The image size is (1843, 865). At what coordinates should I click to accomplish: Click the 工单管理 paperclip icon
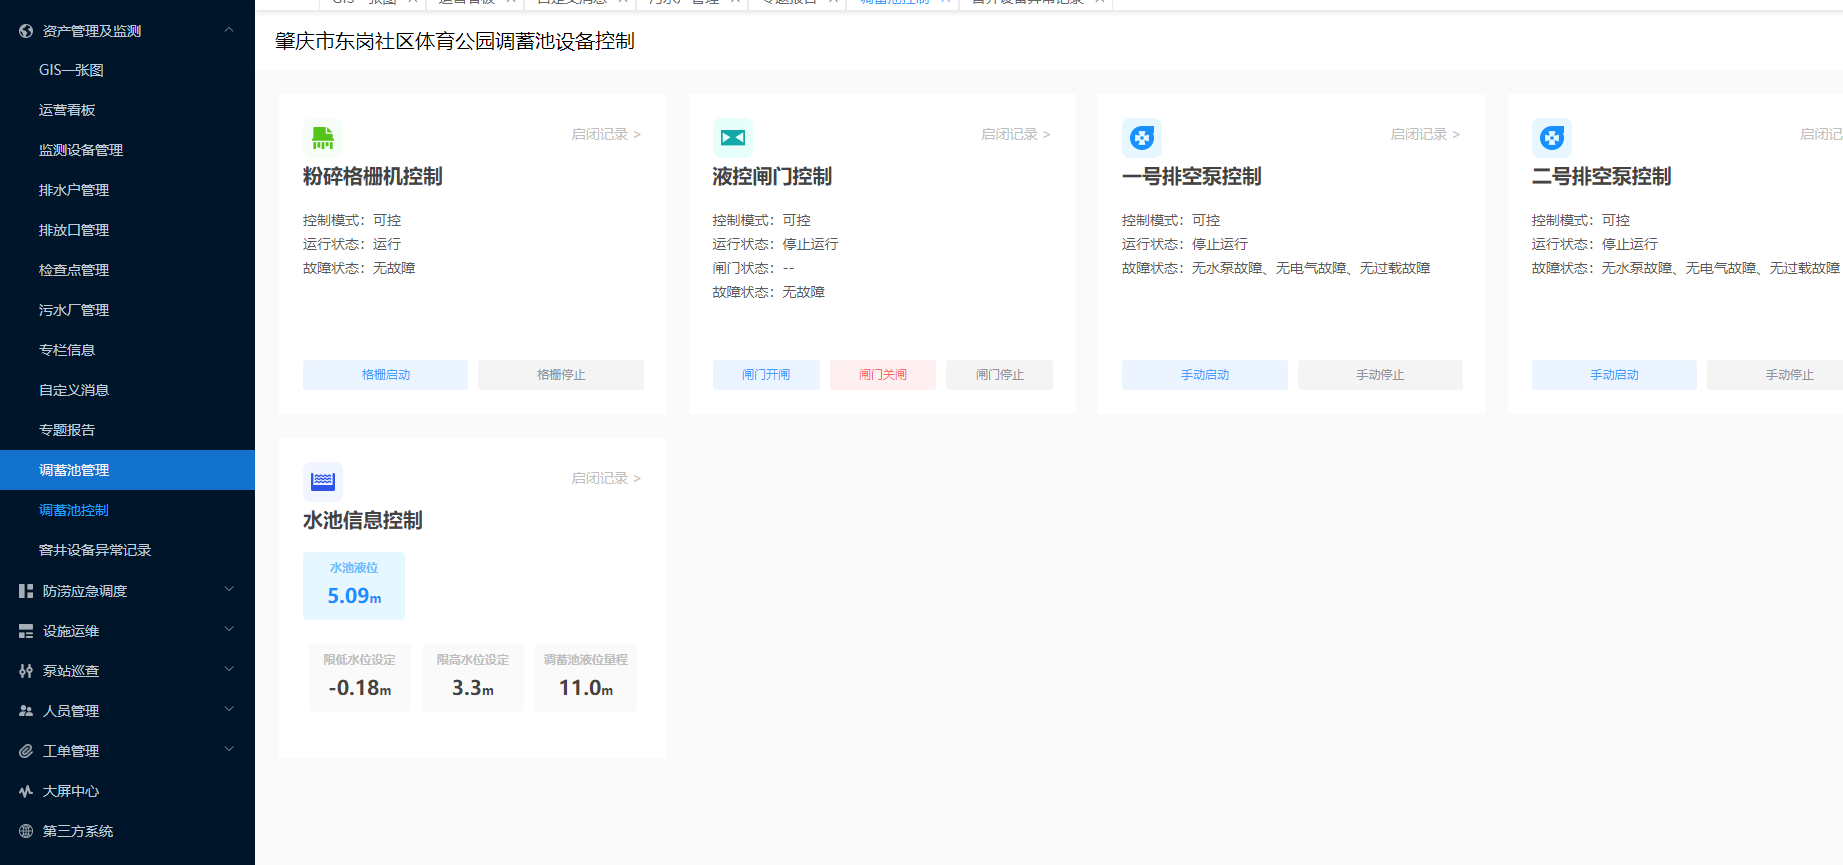[x=26, y=751]
